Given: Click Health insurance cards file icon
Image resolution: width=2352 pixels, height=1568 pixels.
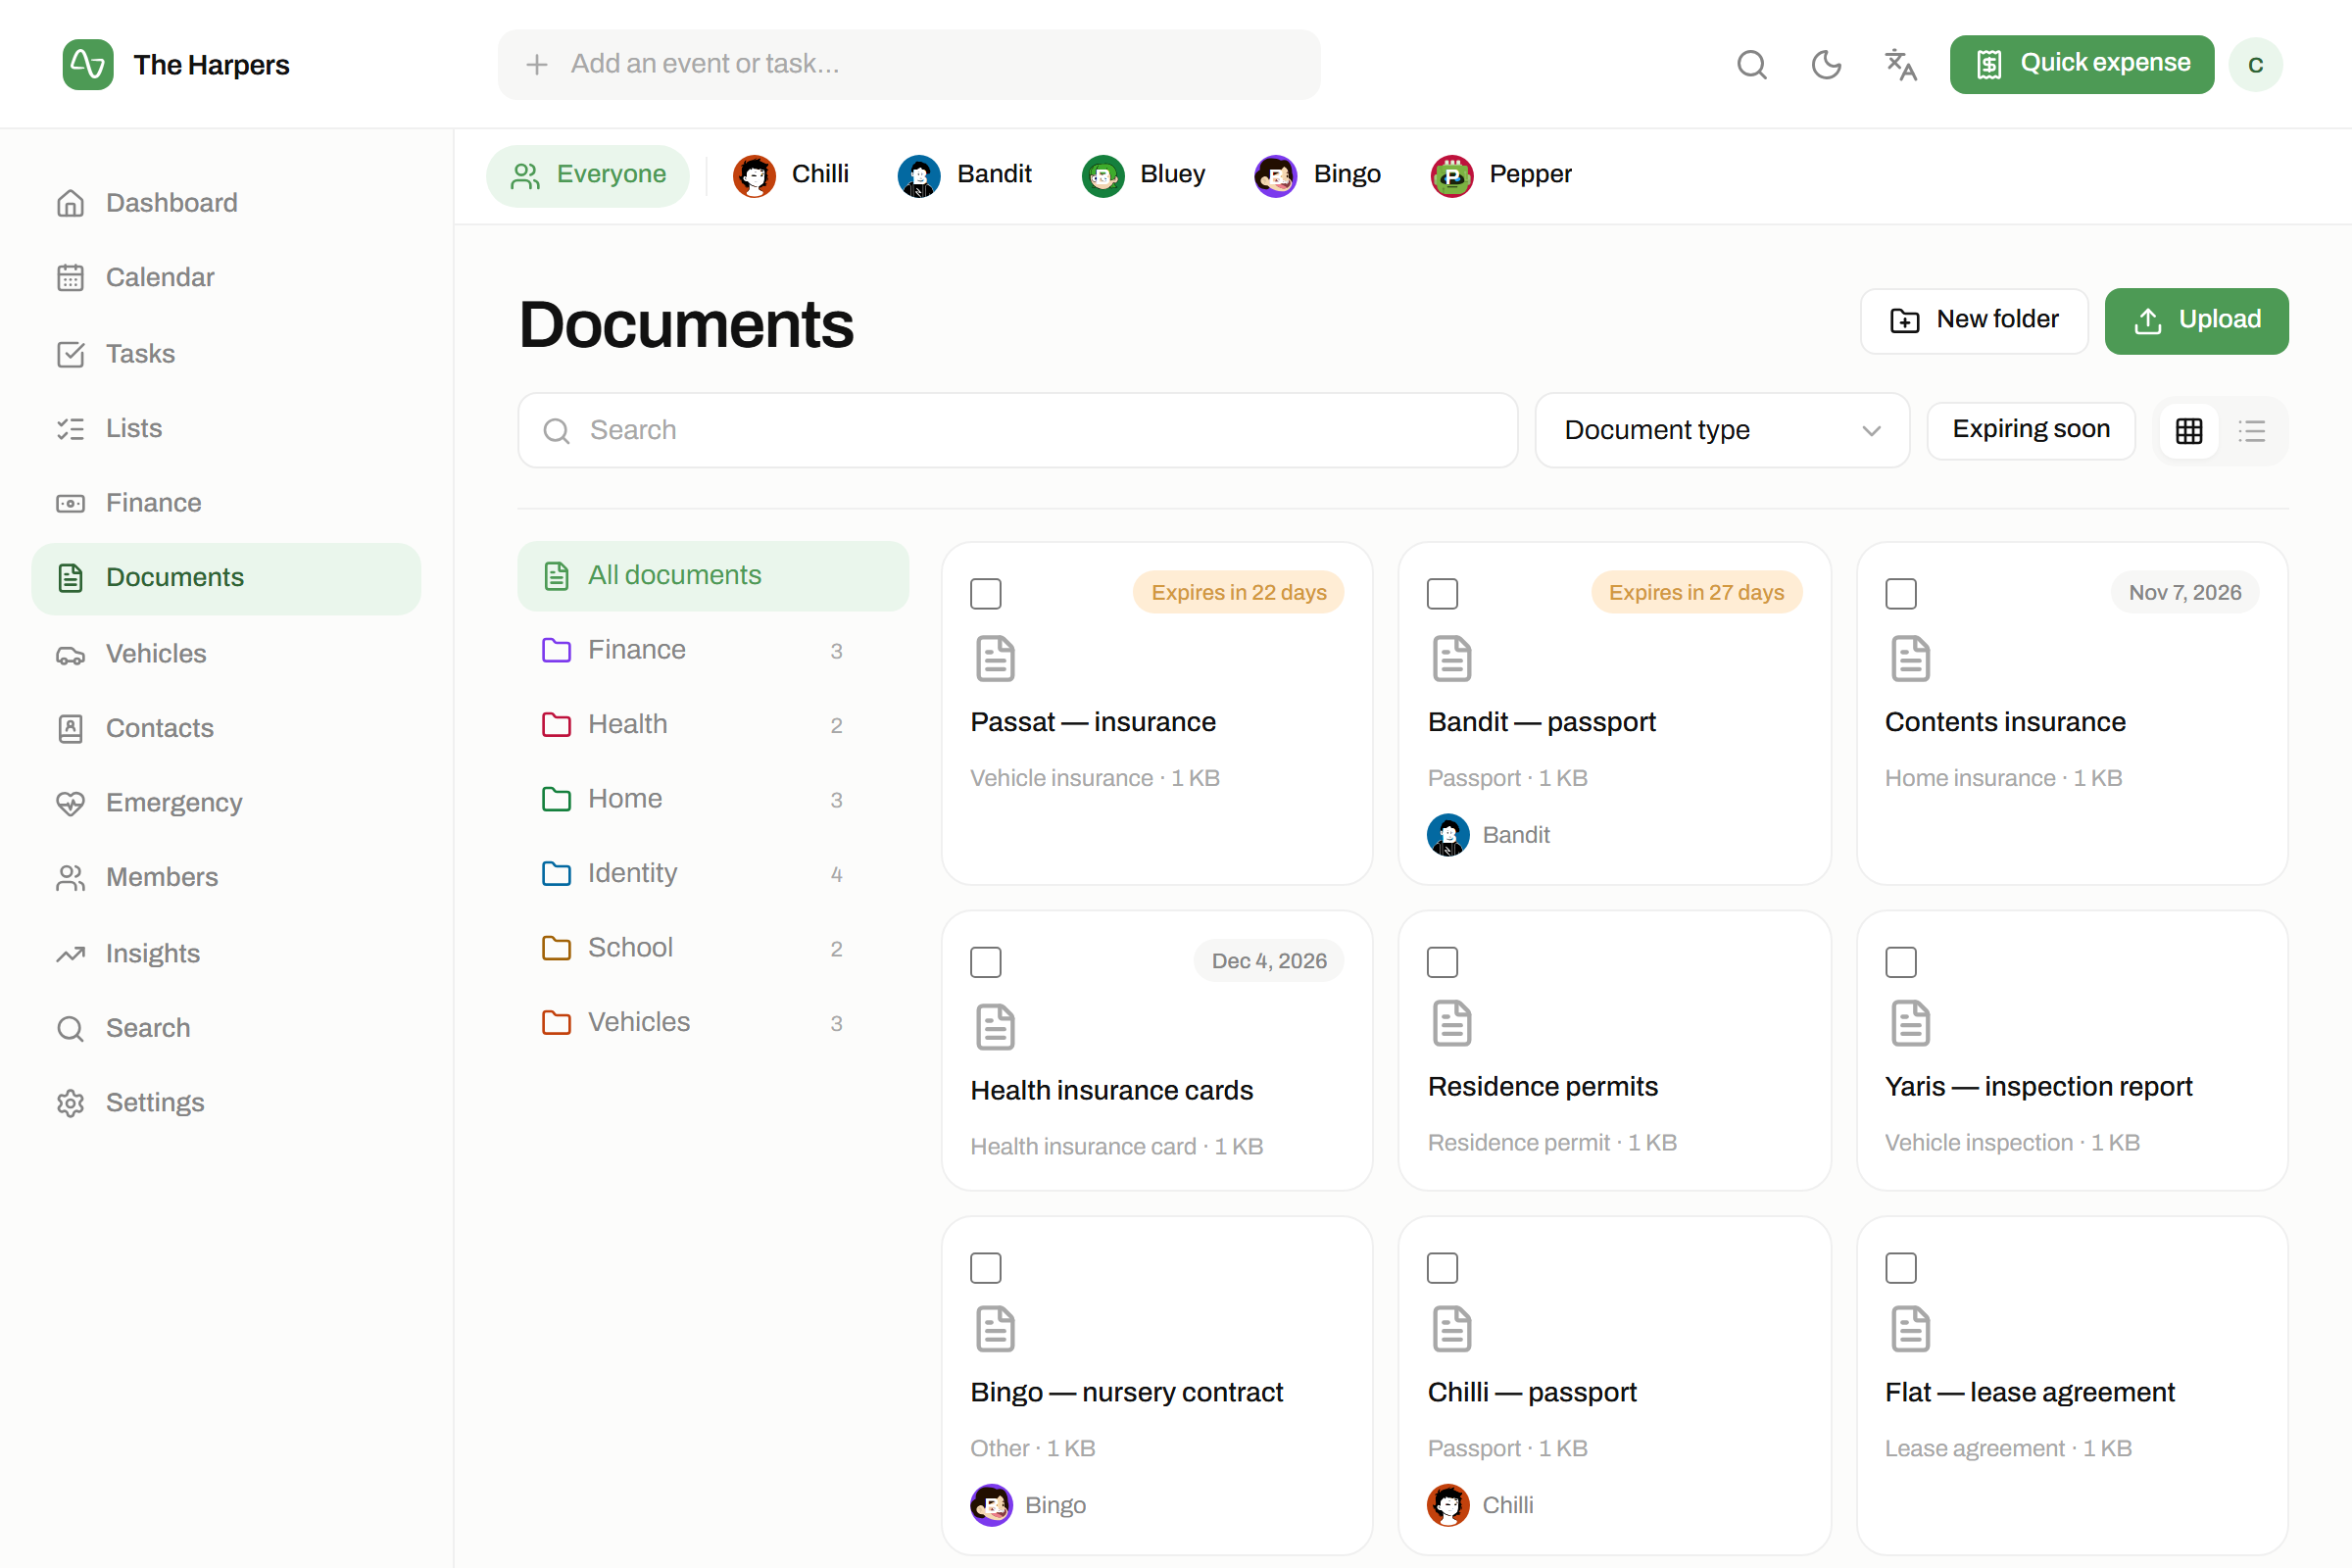Looking at the screenshot, I should click(995, 1027).
